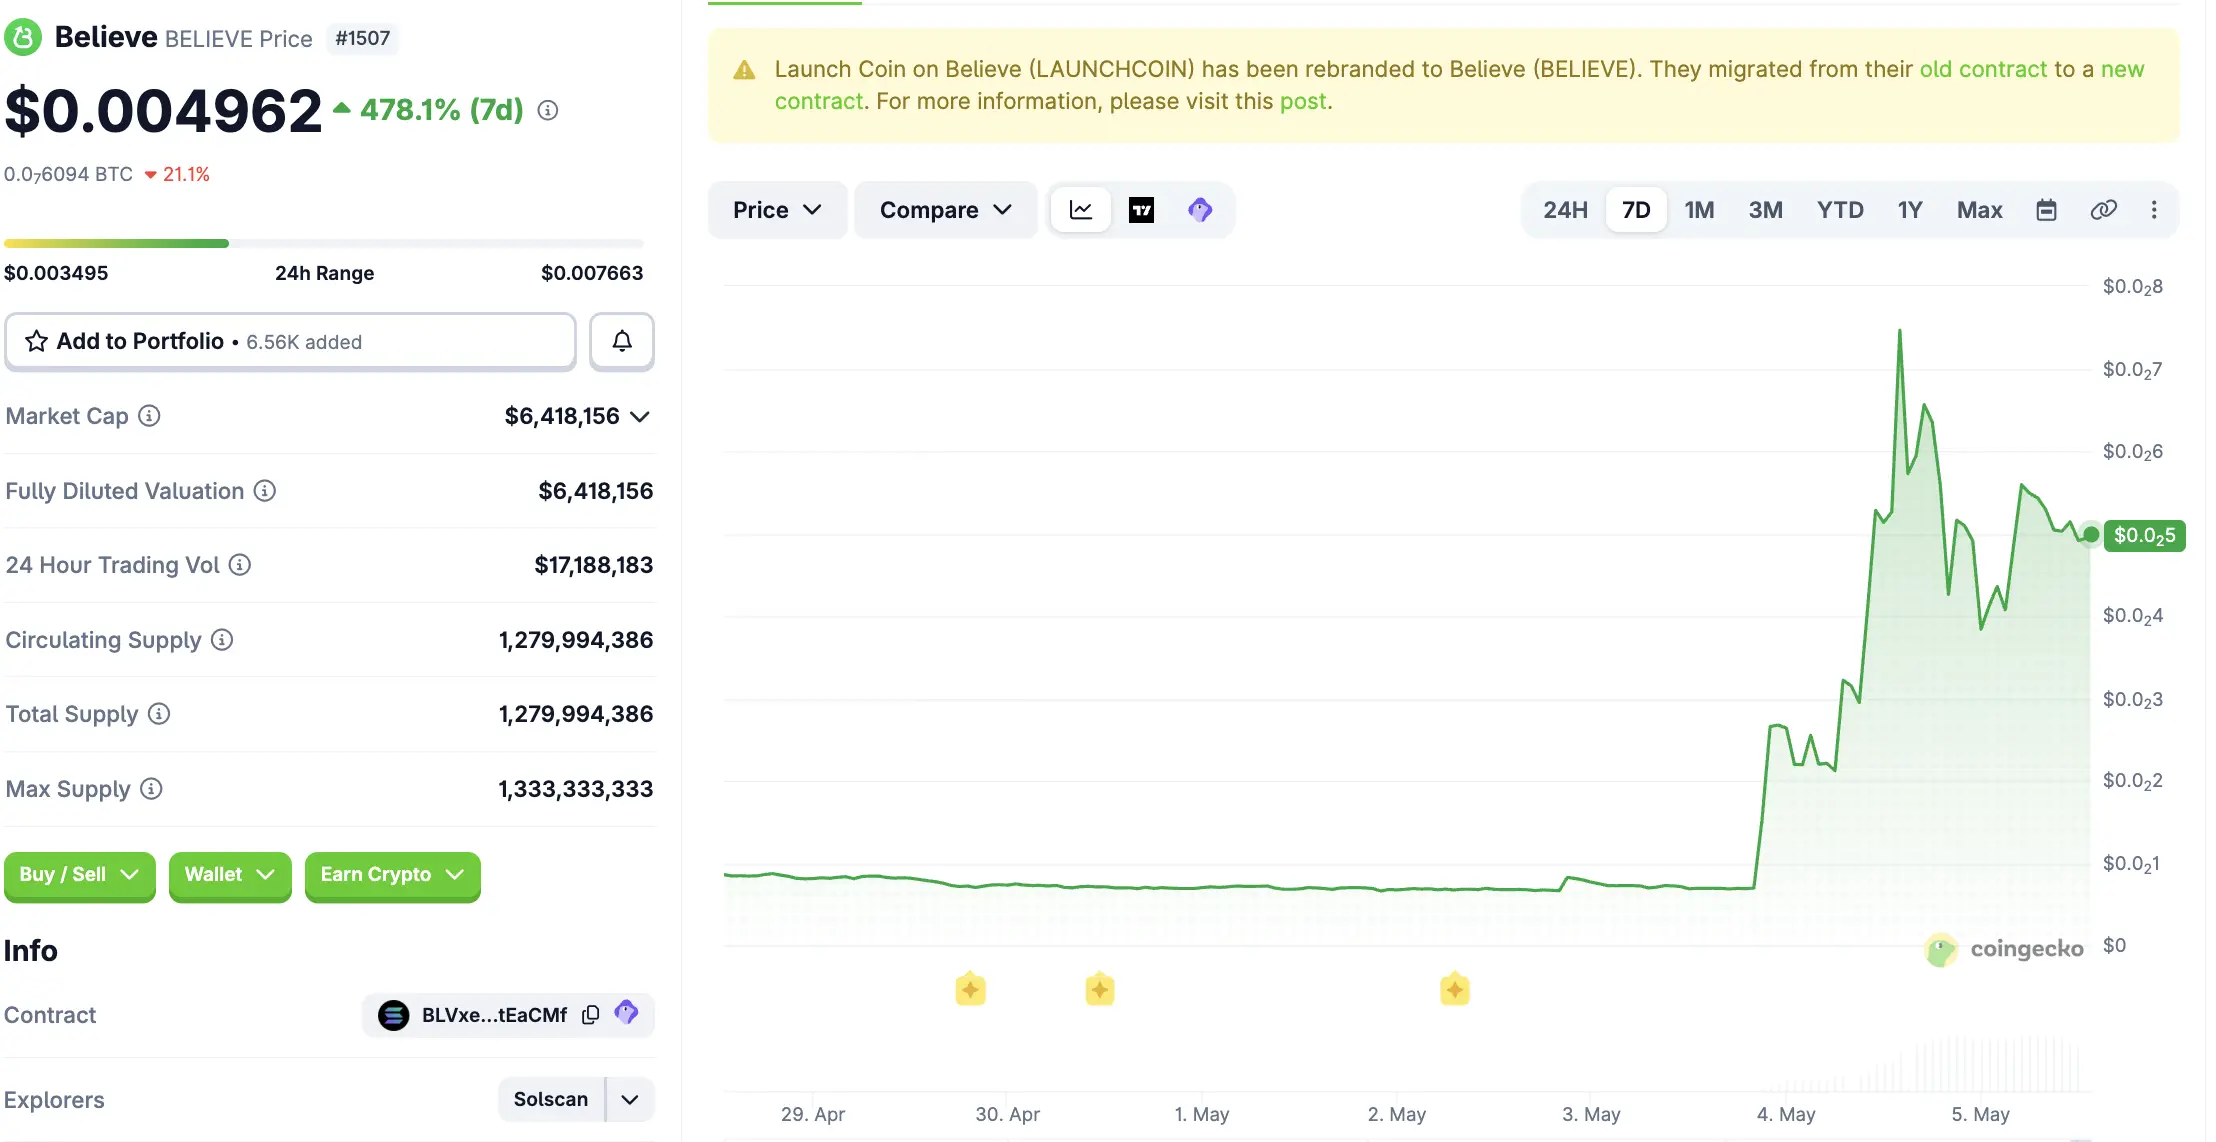Click the Solana chain icon in contract

pyautogui.click(x=394, y=1015)
